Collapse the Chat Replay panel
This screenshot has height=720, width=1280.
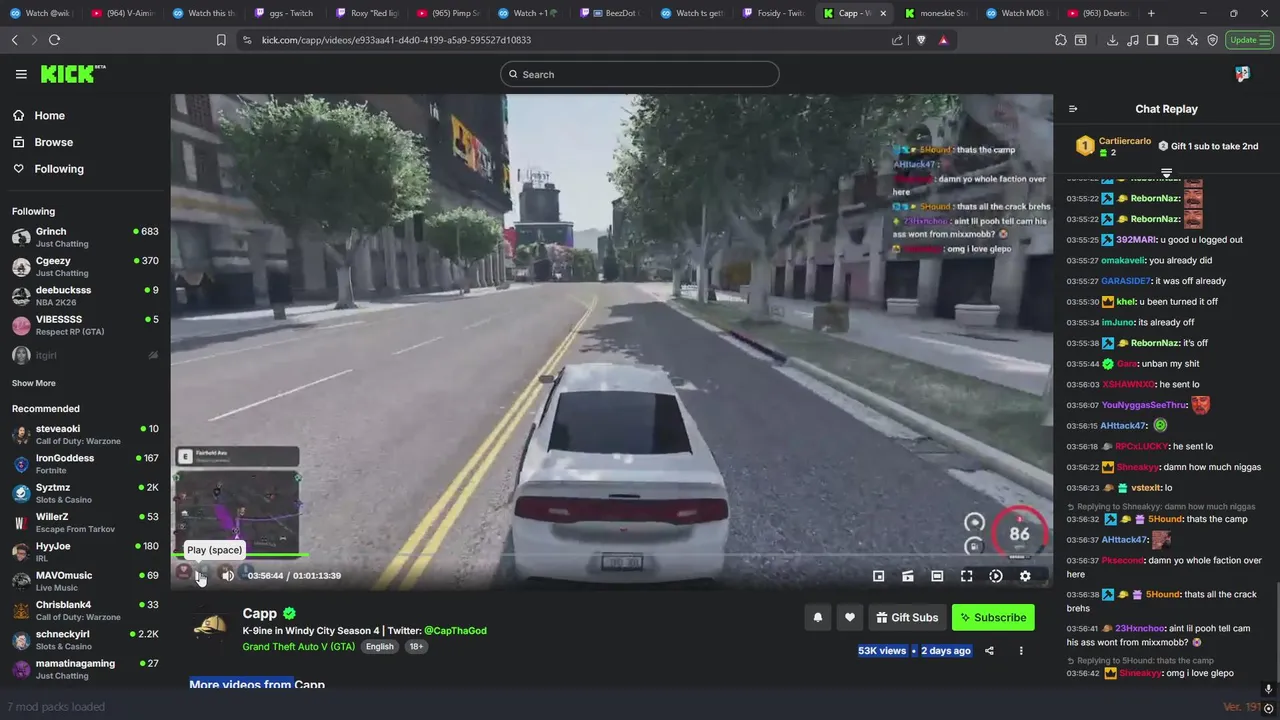point(1073,109)
